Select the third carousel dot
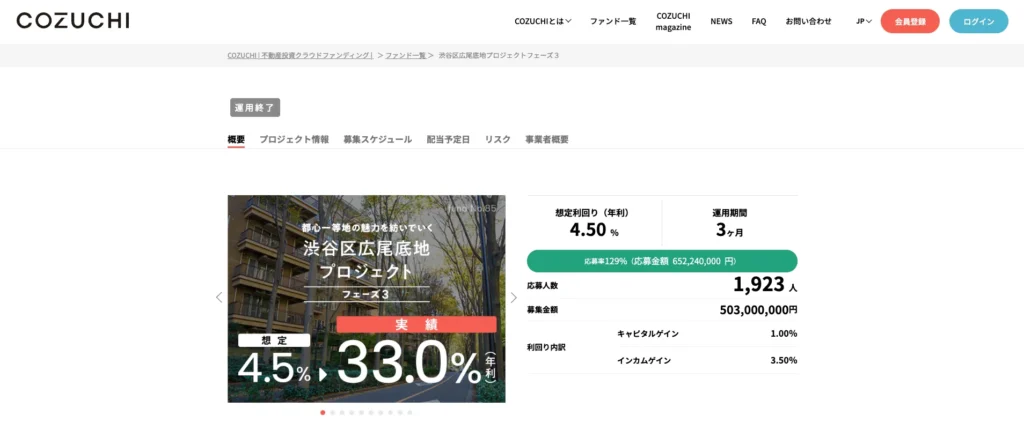This screenshot has height=430, width=1024. pyautogui.click(x=342, y=412)
